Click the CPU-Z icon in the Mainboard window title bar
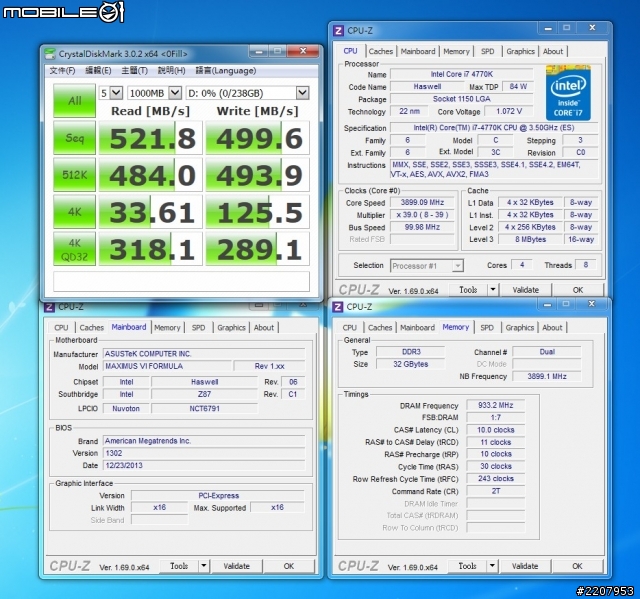640x599 pixels. [49, 307]
